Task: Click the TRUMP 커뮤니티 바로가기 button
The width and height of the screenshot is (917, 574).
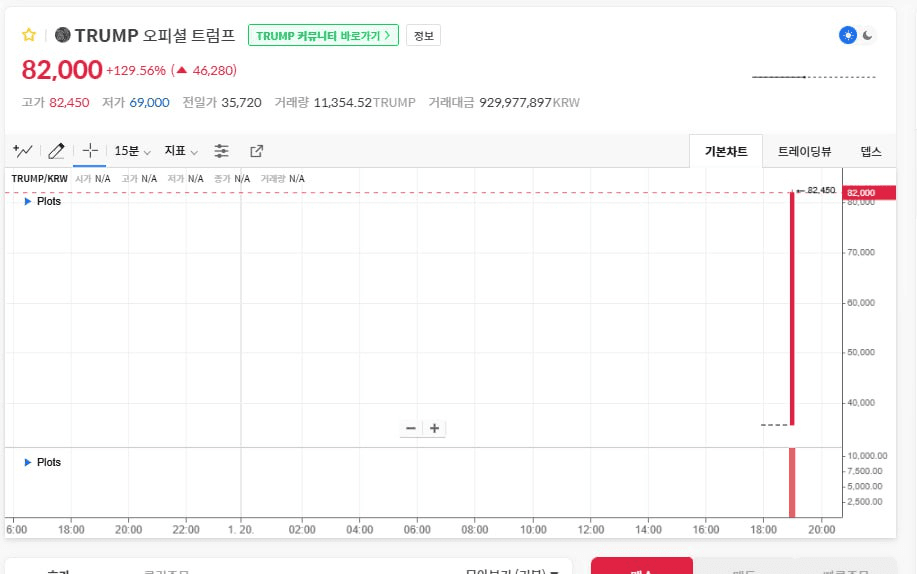Action: coord(323,35)
